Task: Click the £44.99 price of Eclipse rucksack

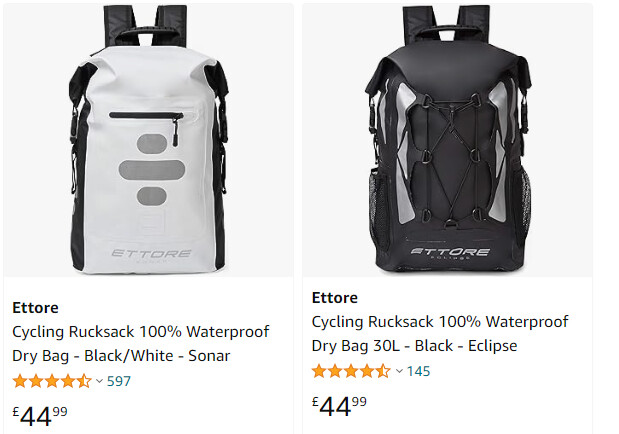Action: point(339,406)
